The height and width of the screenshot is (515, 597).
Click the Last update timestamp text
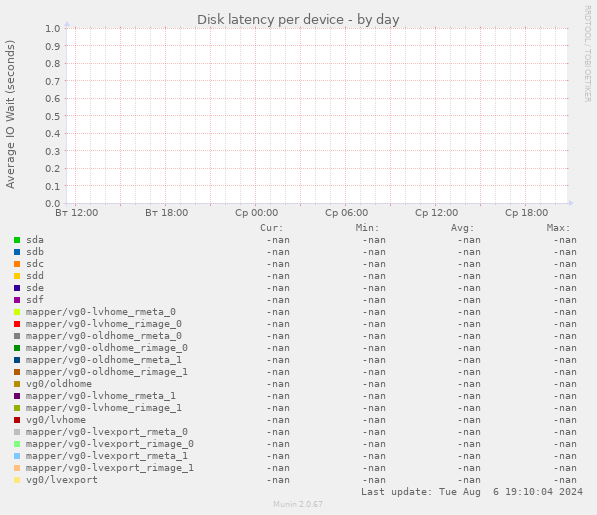(472, 492)
